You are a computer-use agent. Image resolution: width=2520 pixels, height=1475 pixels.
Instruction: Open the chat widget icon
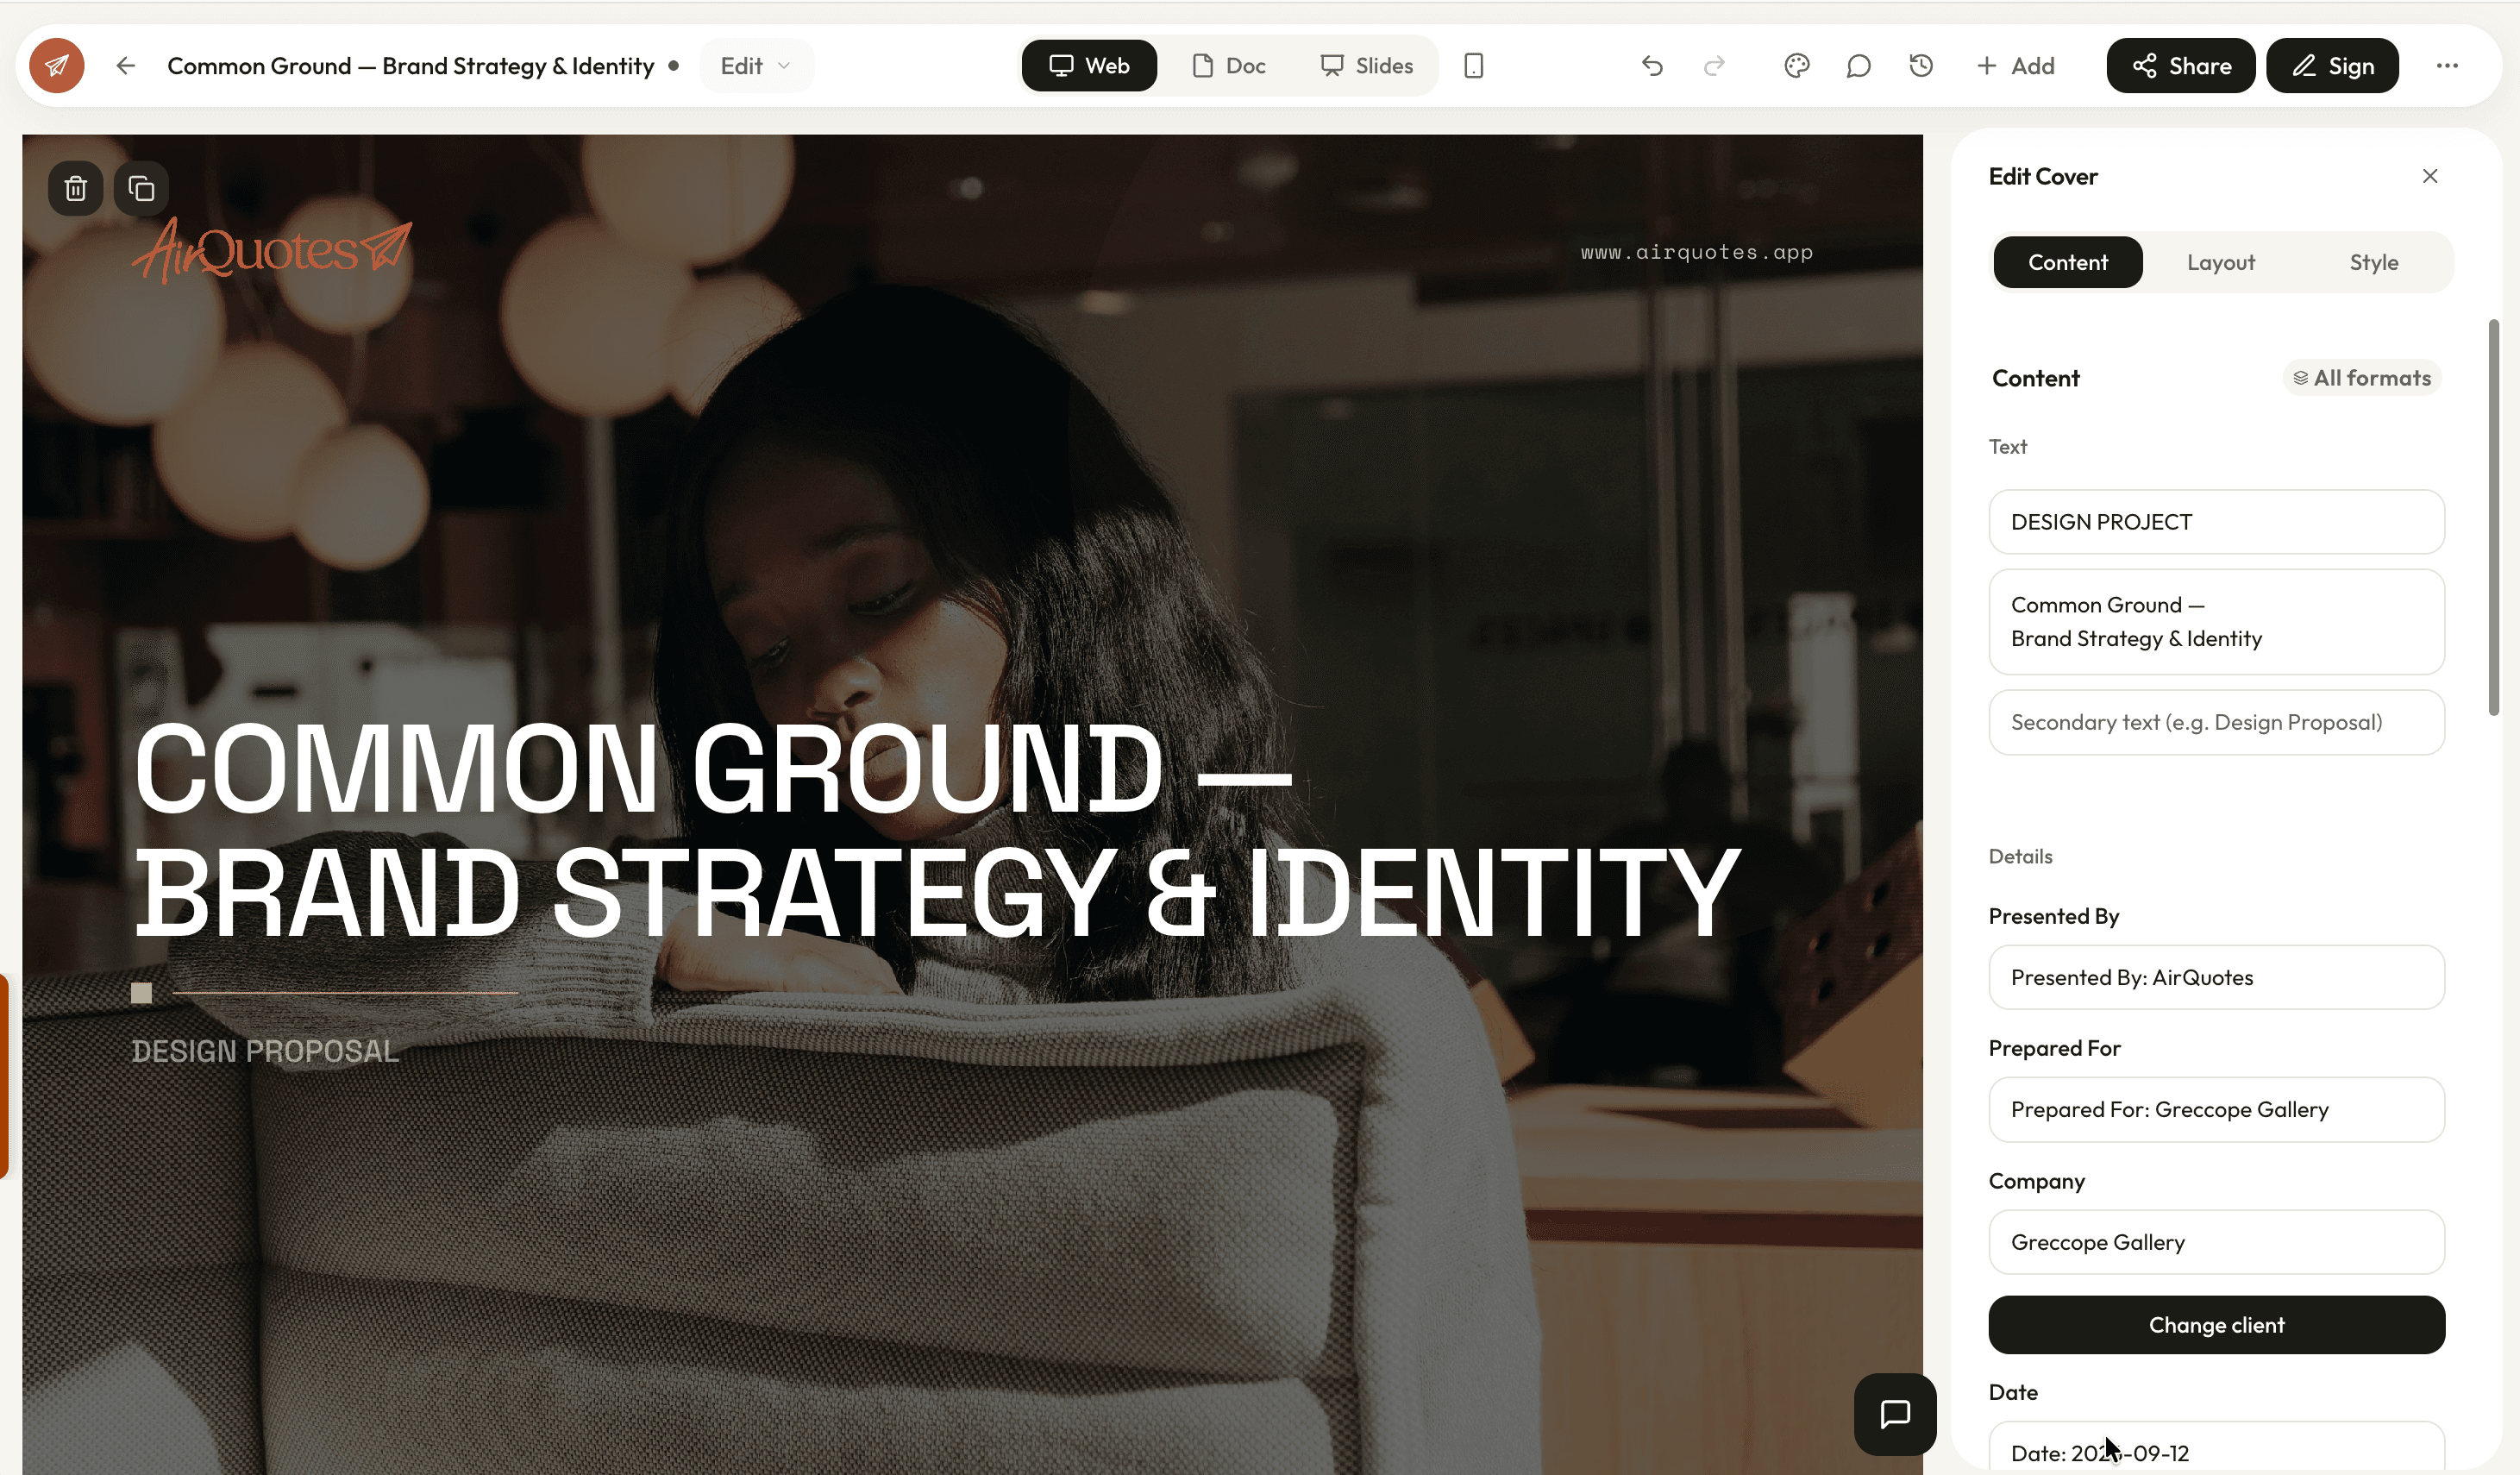tap(1895, 1414)
